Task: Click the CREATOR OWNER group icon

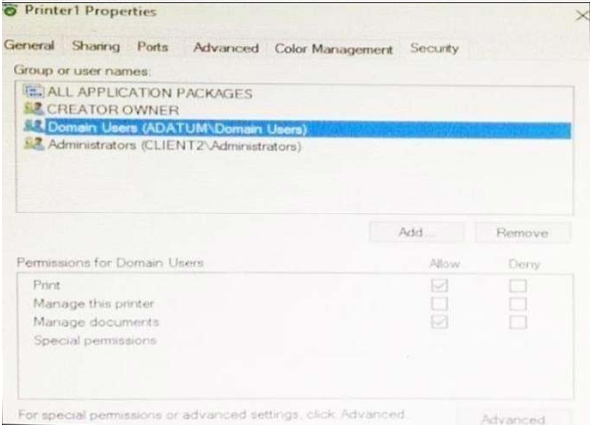Action: (x=34, y=109)
